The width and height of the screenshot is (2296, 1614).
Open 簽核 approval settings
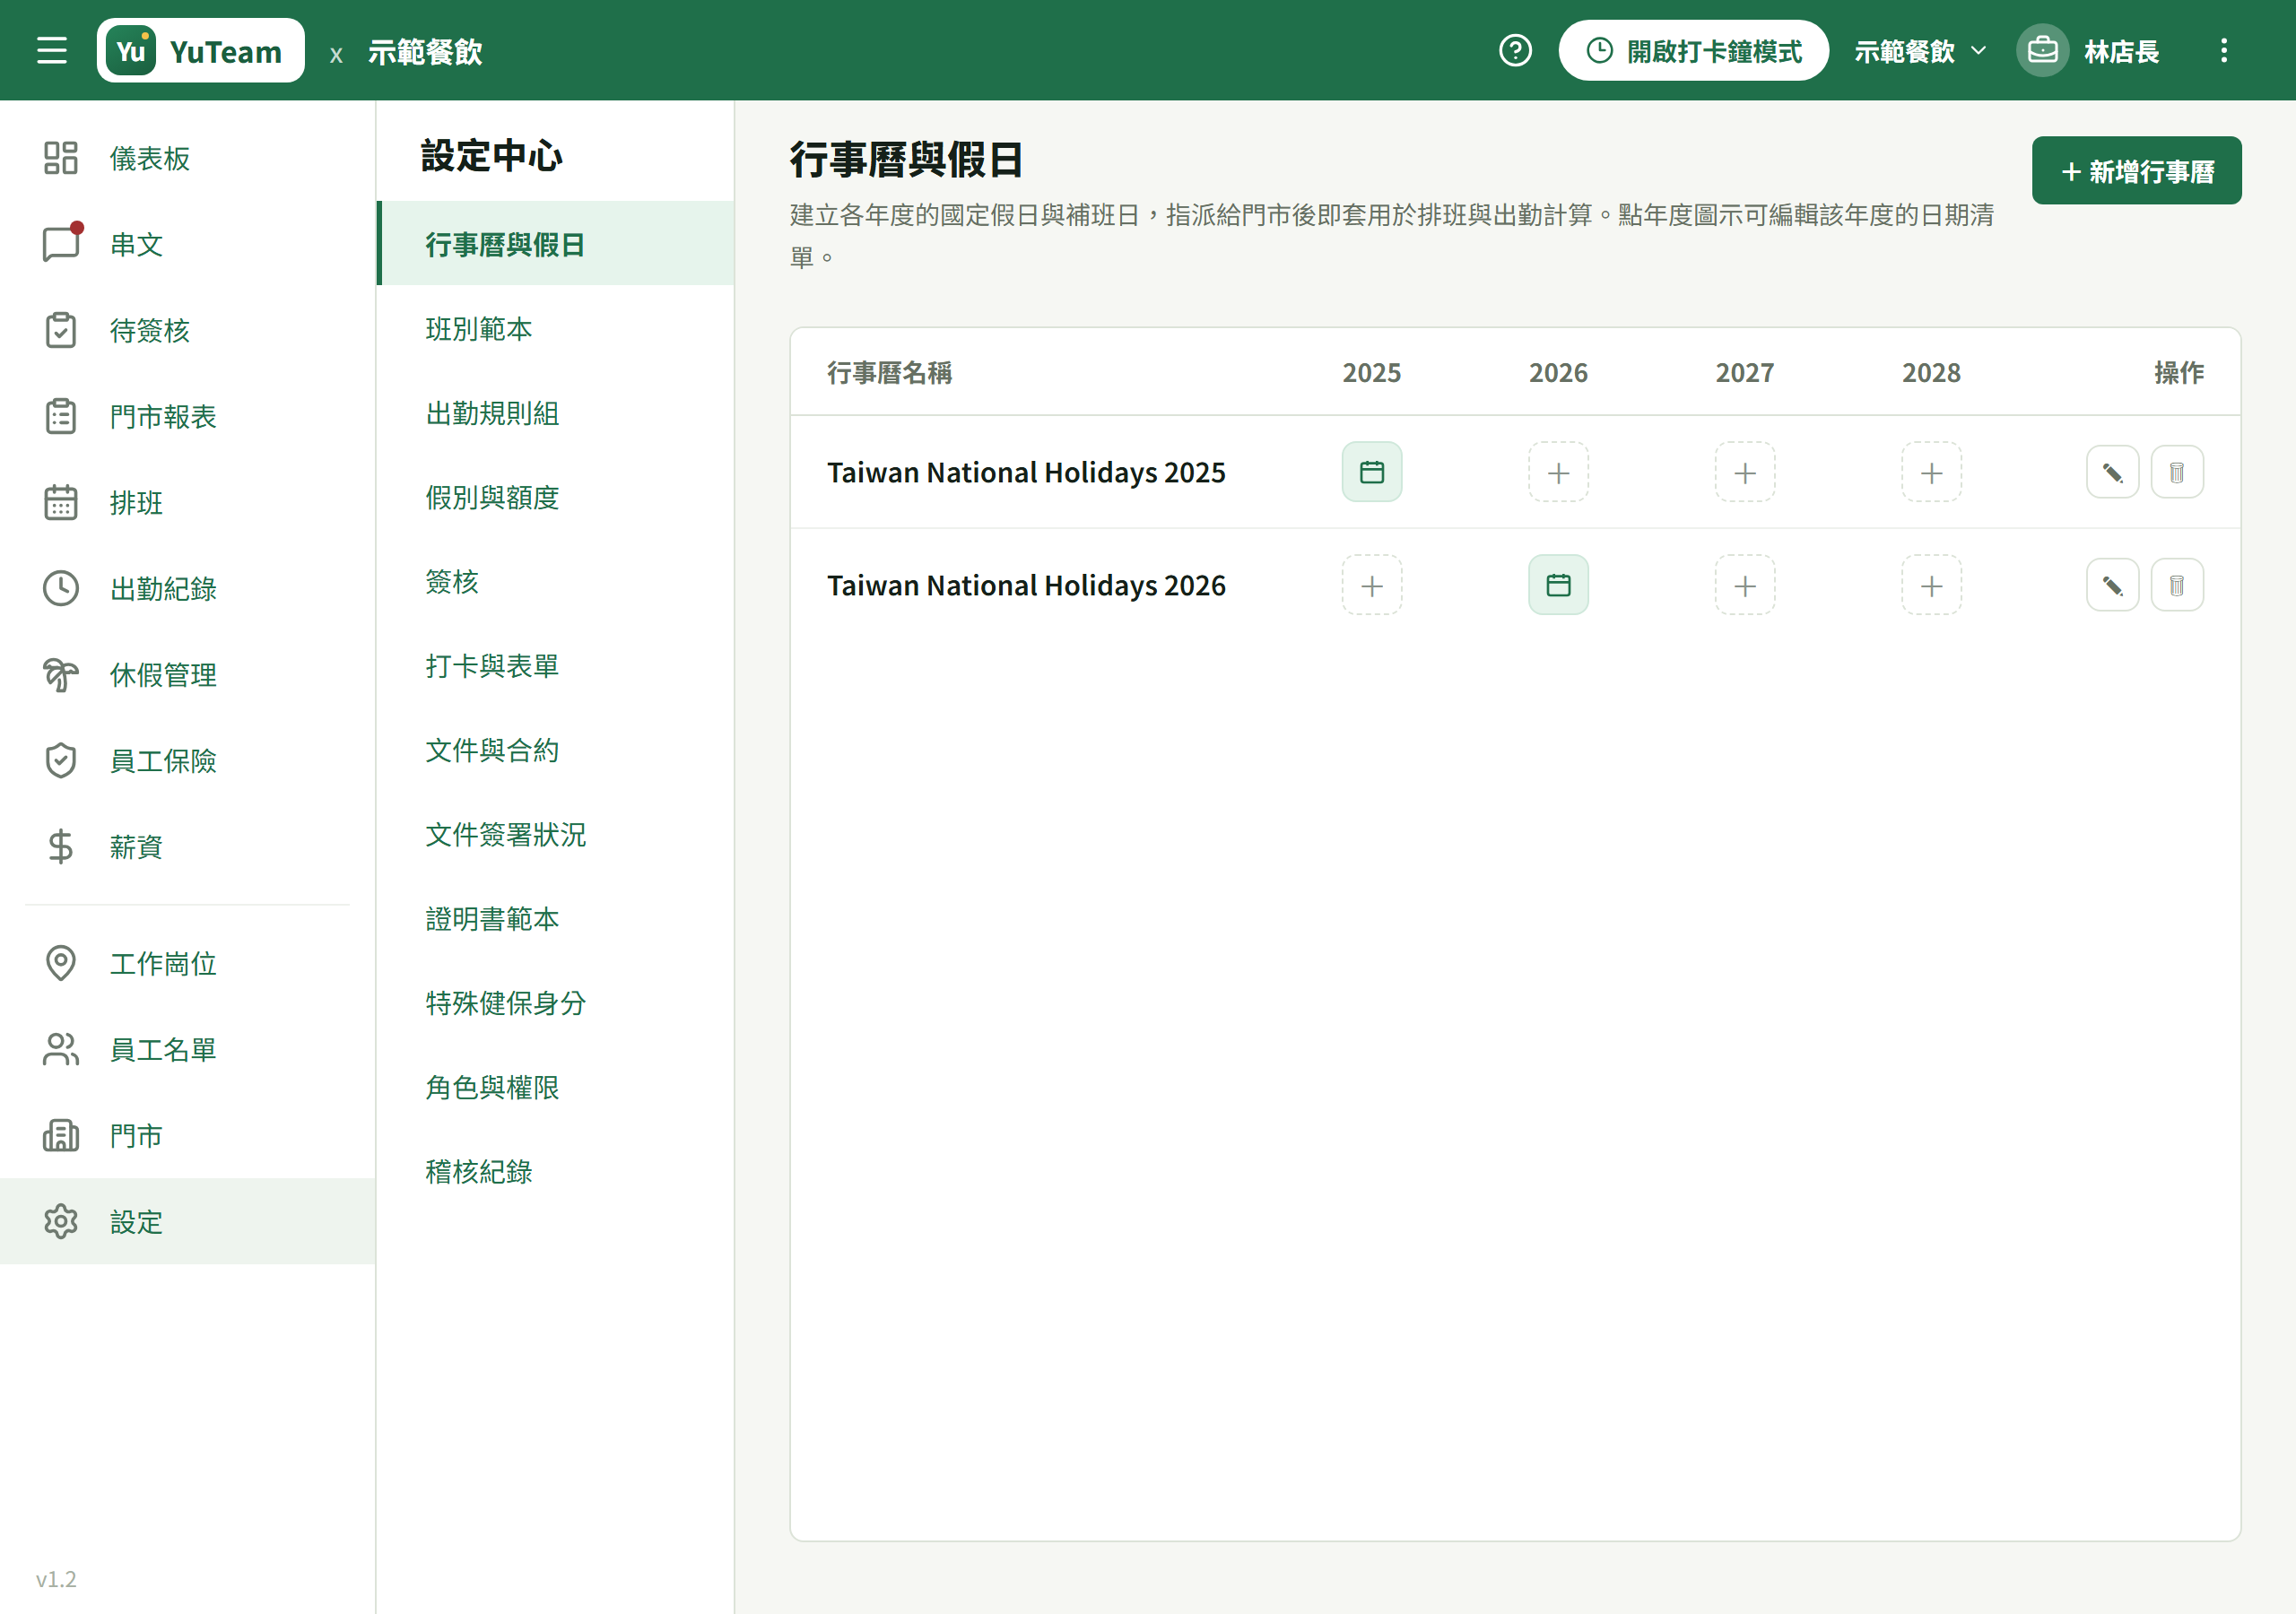pyautogui.click(x=556, y=581)
